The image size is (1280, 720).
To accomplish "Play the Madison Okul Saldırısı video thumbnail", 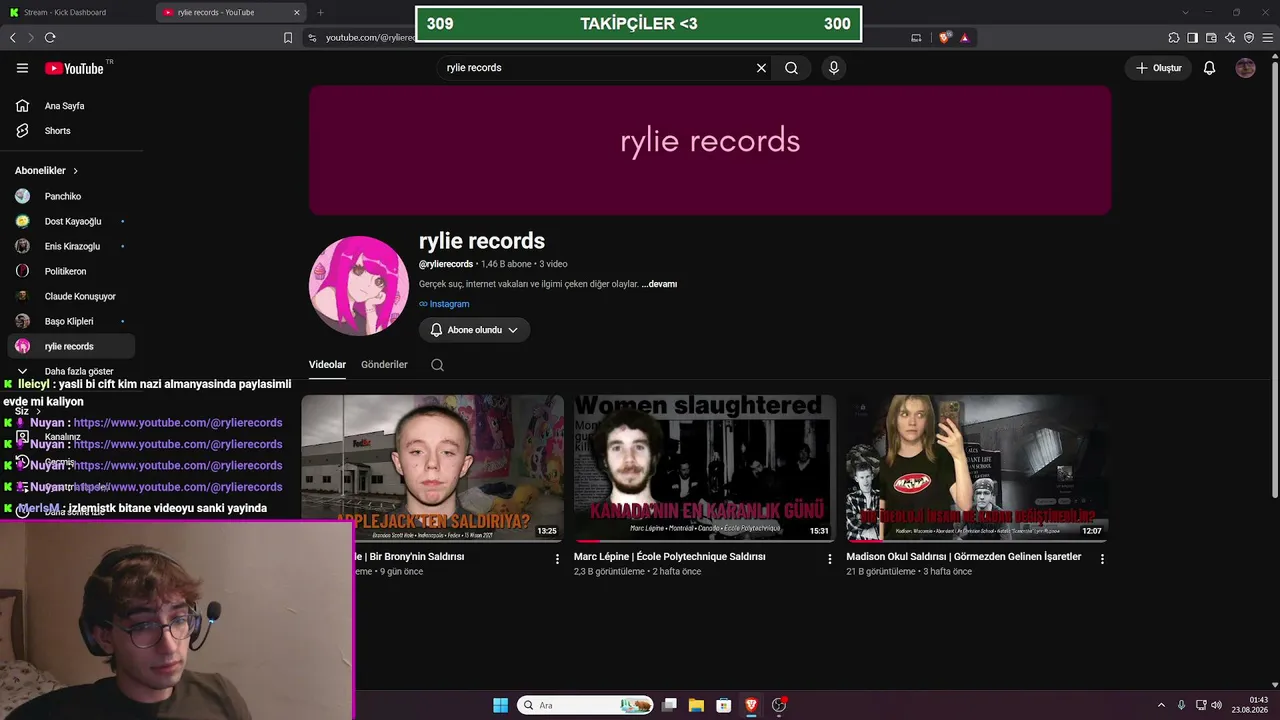I will pos(977,468).
